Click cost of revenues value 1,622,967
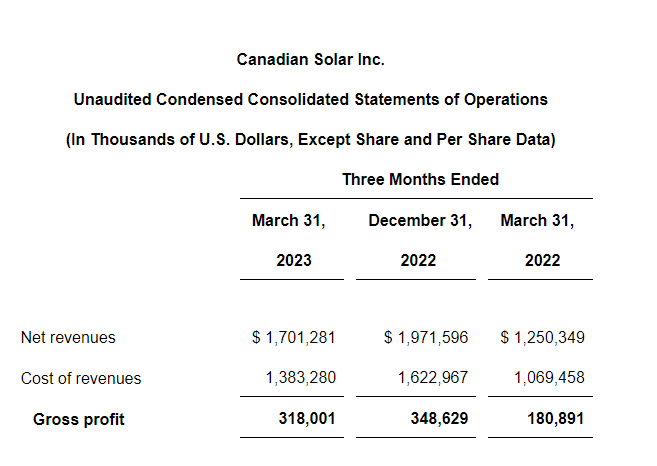 pos(433,378)
